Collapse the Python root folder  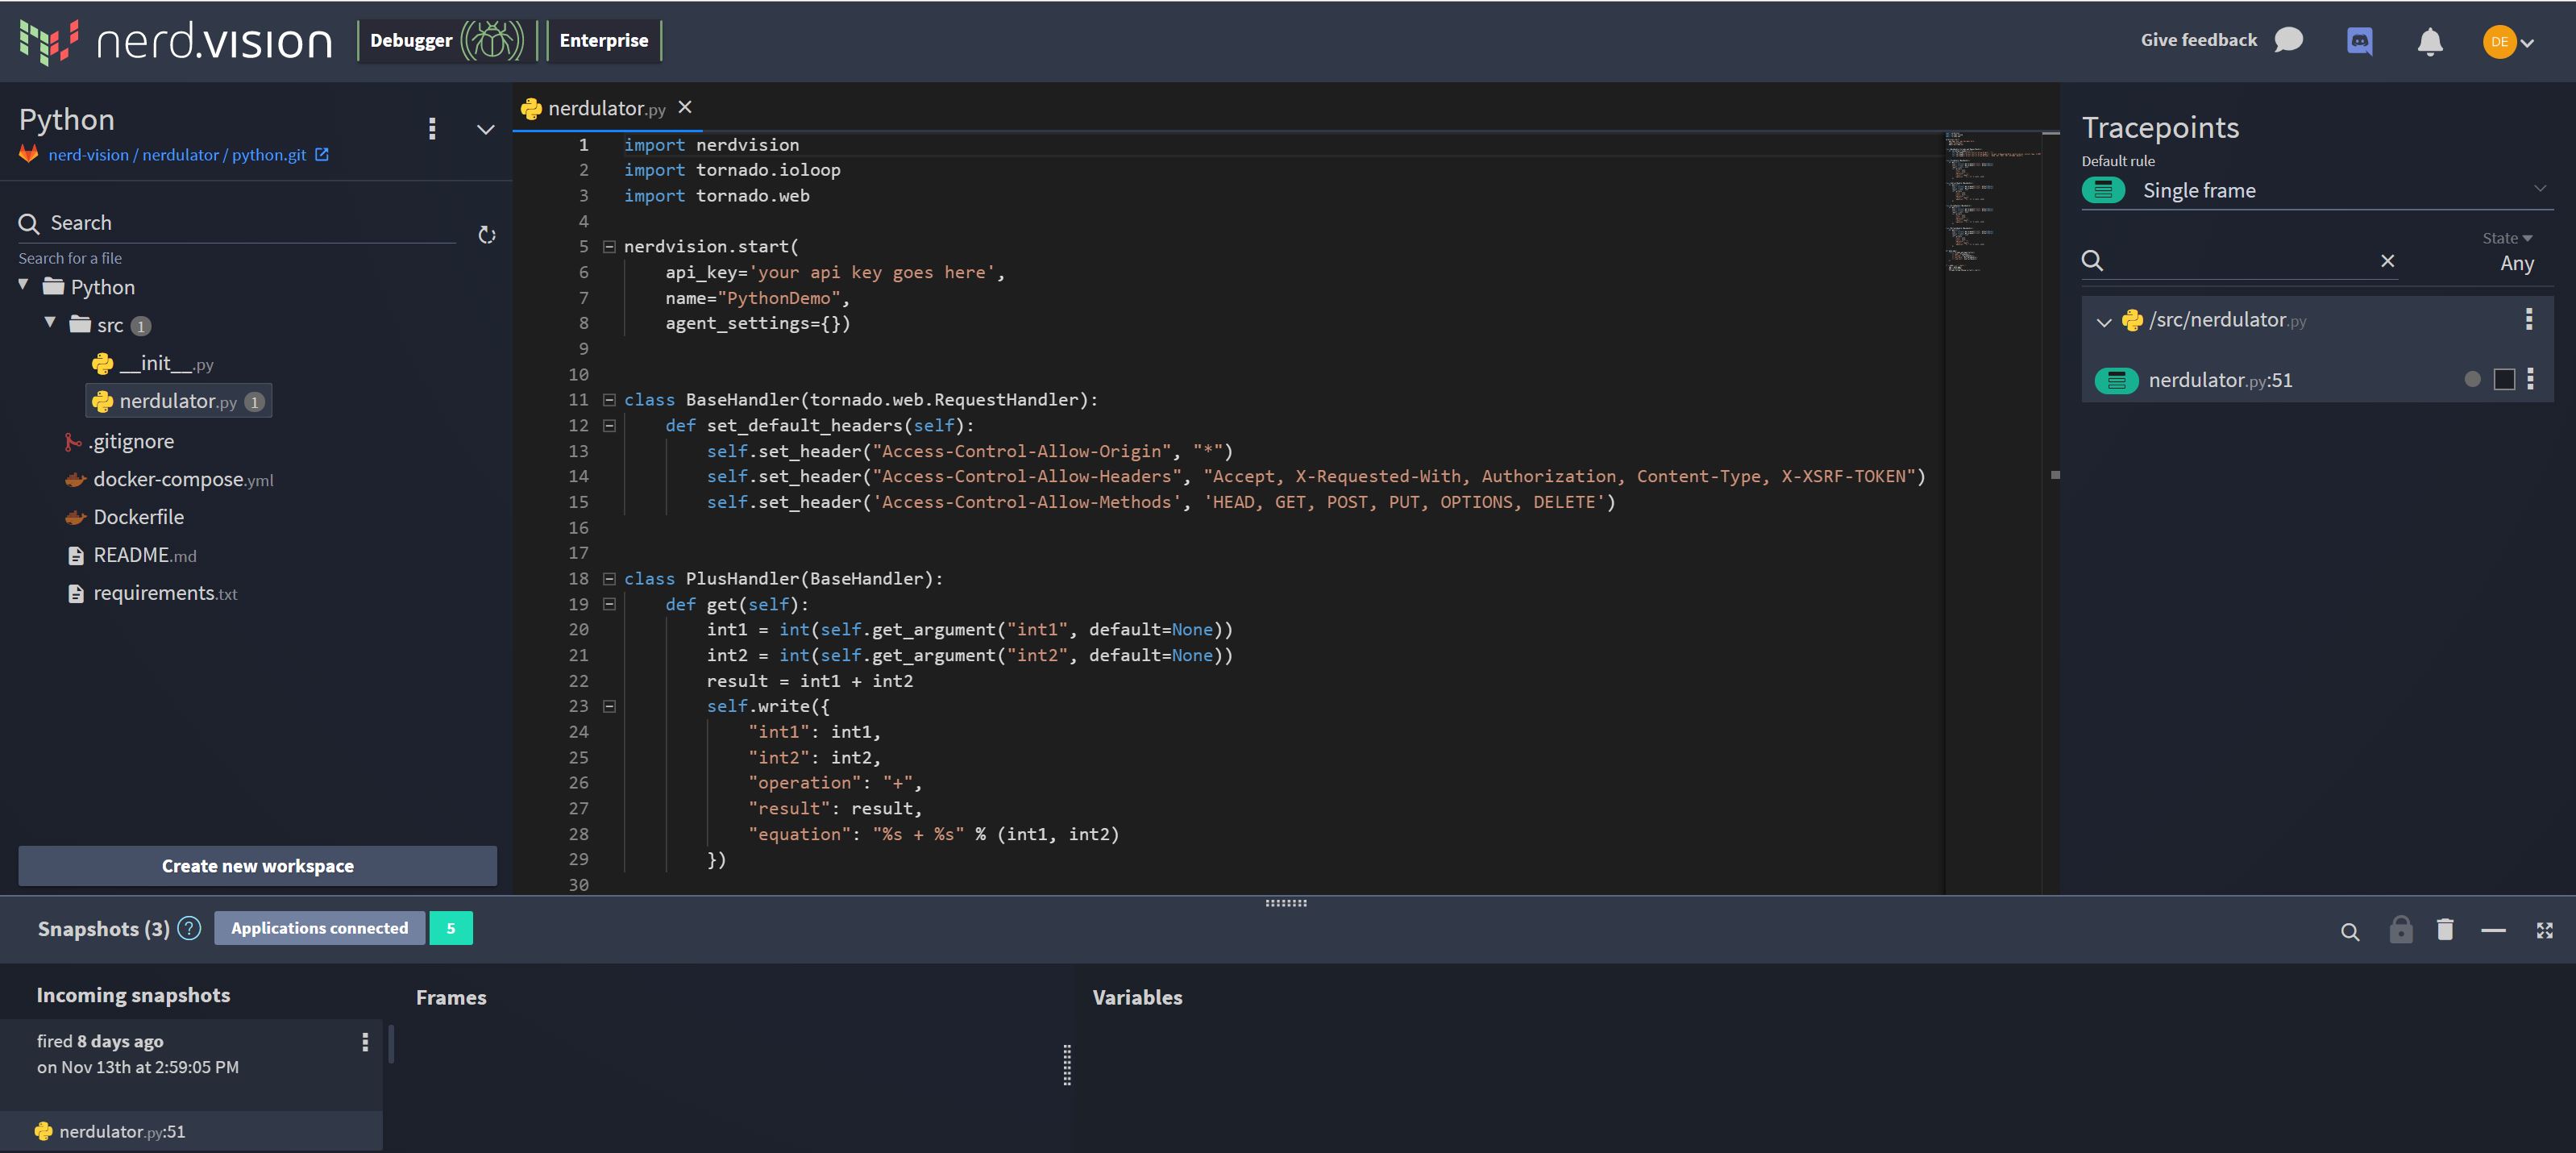point(23,285)
